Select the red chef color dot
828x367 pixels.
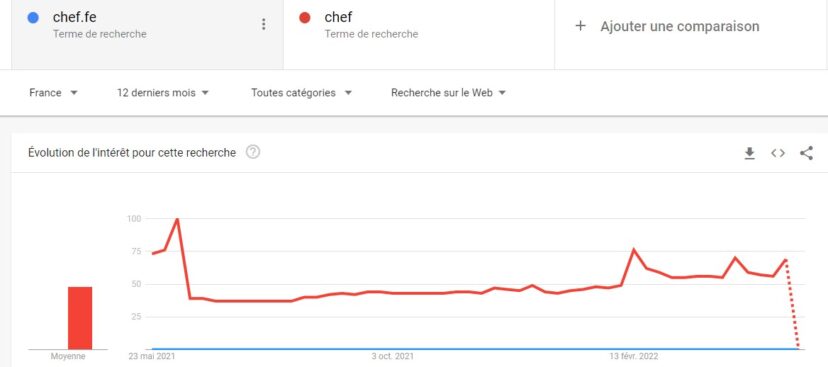tap(304, 18)
